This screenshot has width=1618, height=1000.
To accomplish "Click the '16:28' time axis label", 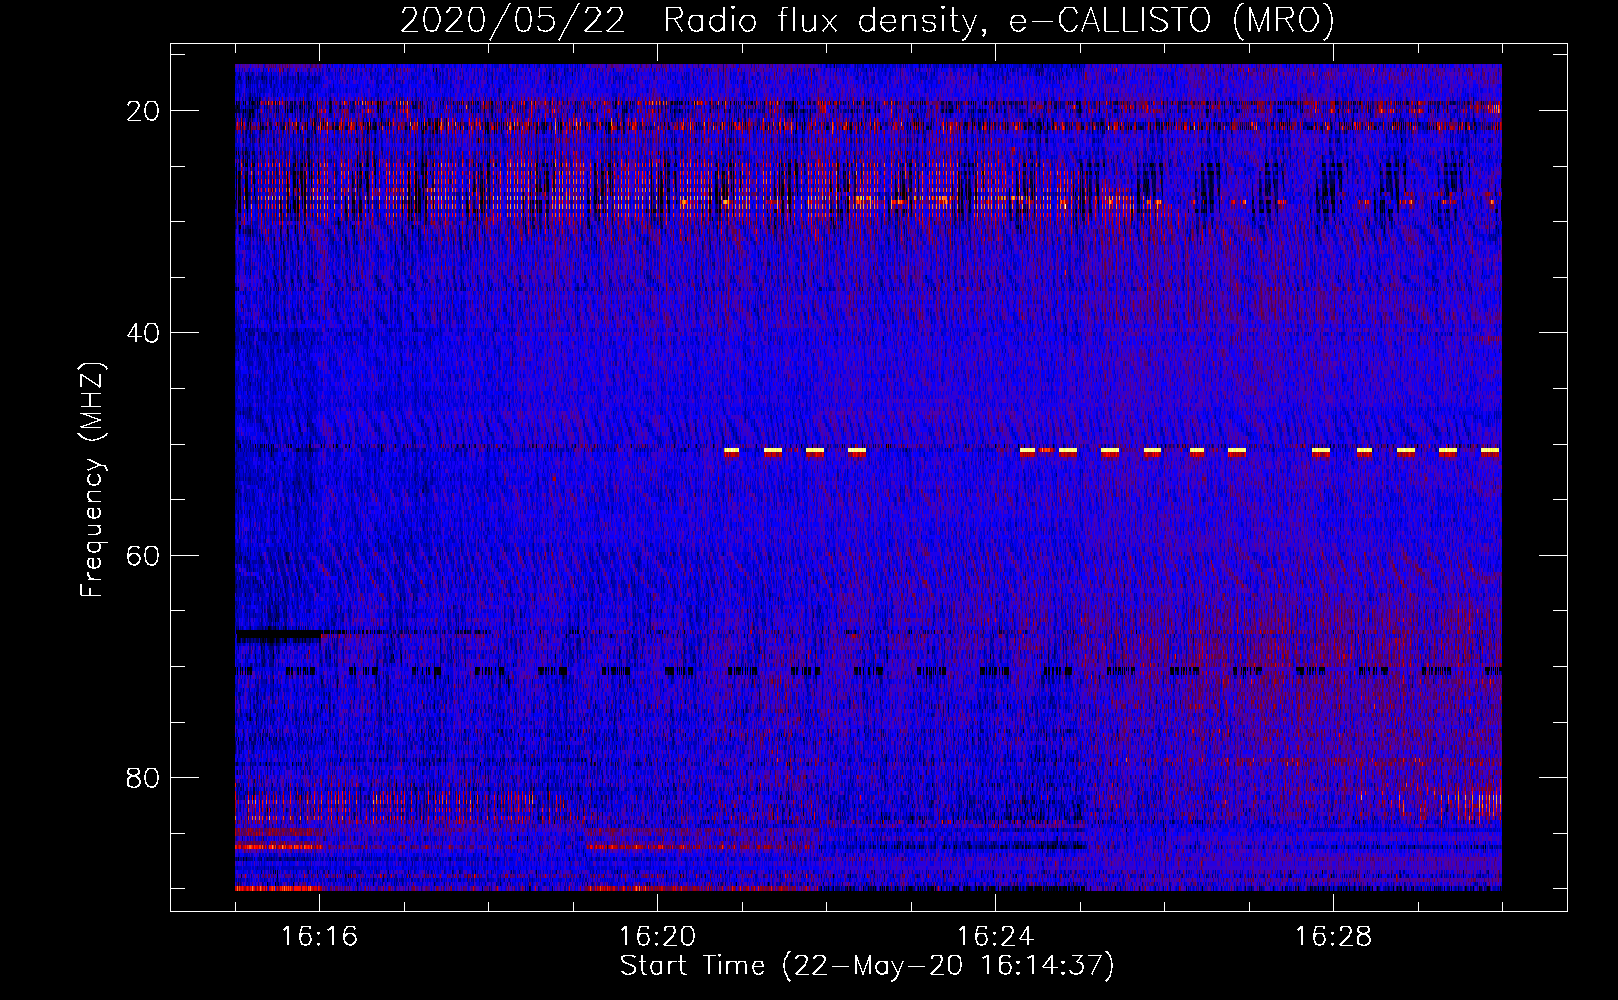I will [1333, 937].
